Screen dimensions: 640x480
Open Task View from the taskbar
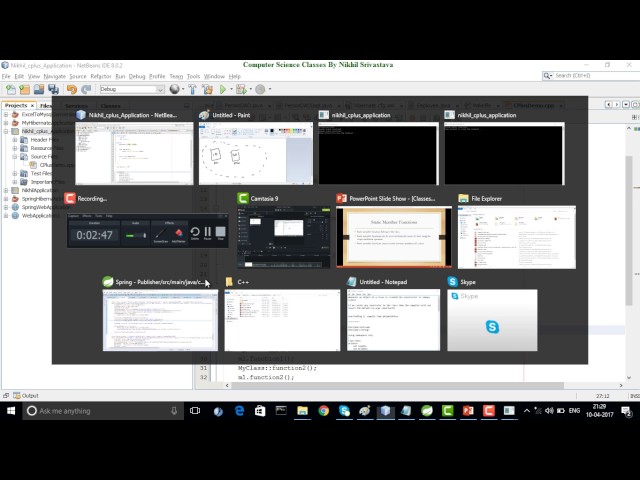(x=195, y=411)
